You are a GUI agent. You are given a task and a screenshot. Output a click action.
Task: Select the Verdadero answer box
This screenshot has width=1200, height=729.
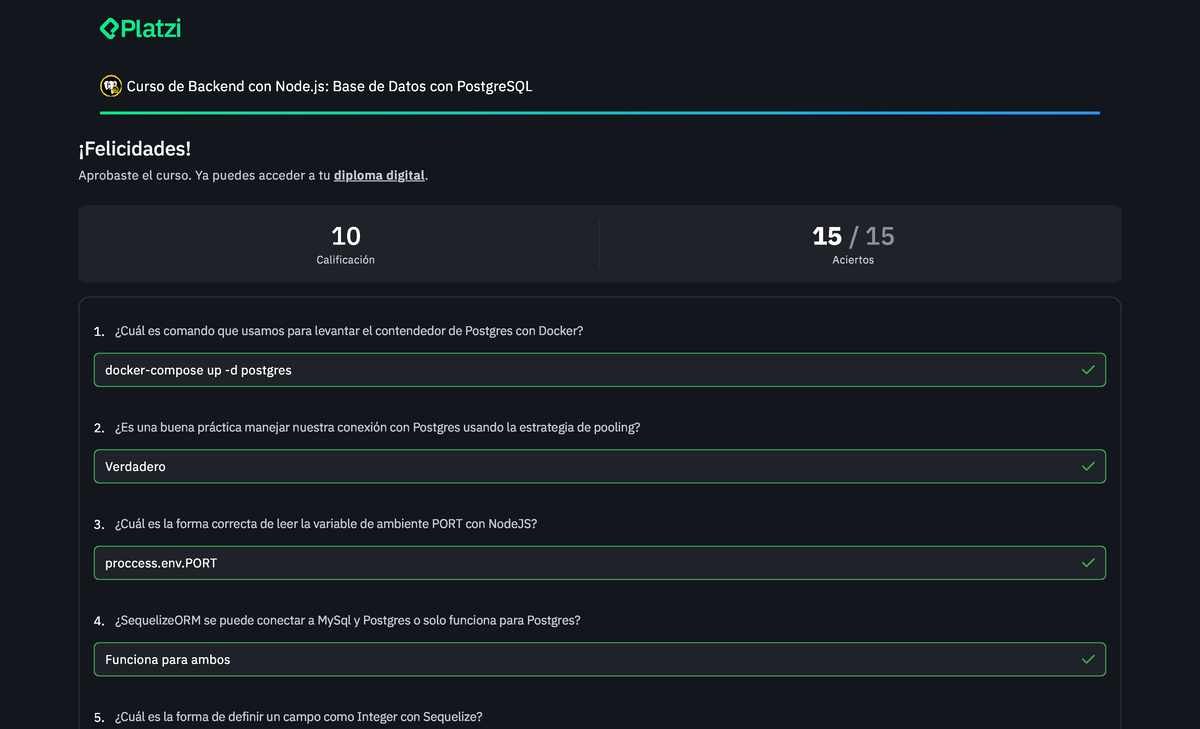pyautogui.click(x=600, y=466)
